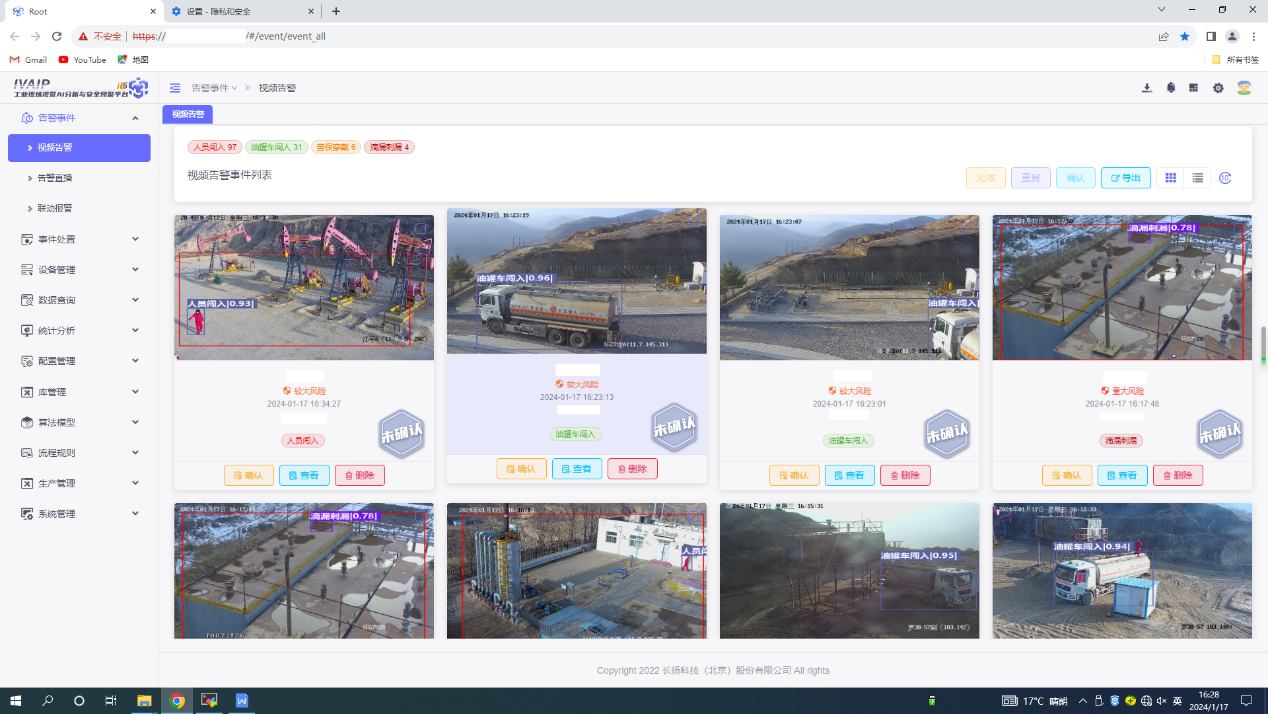Expand the 设备管理 sidebar menu

80,270
